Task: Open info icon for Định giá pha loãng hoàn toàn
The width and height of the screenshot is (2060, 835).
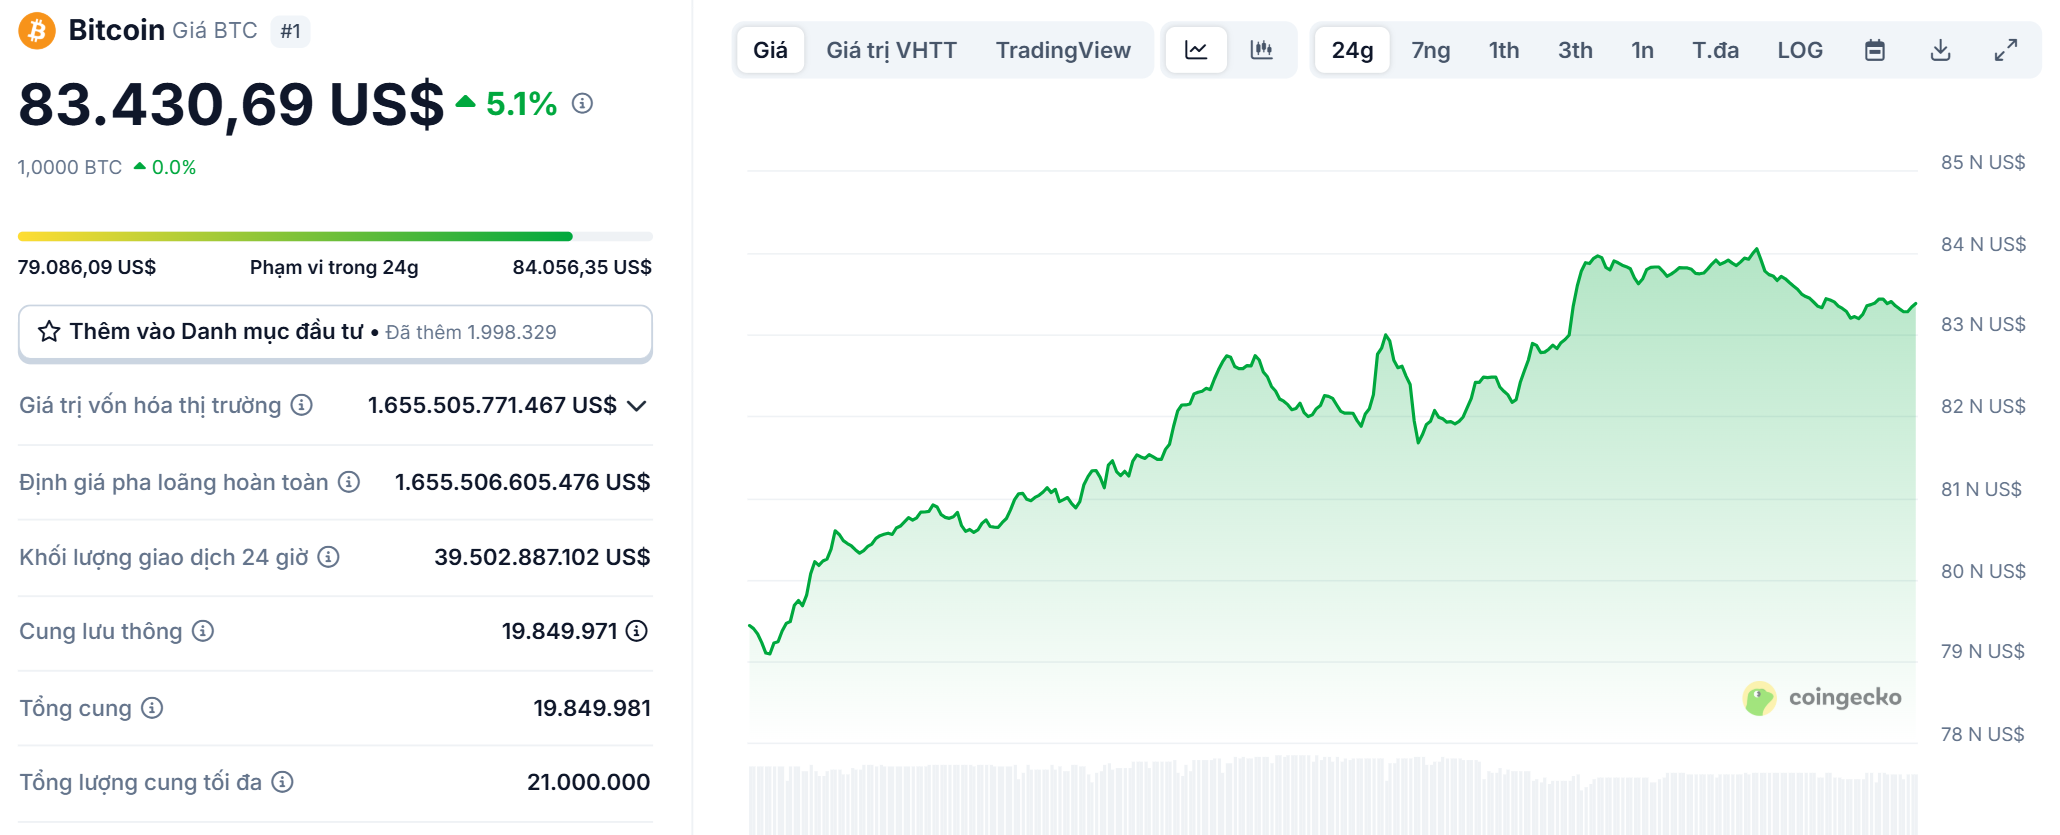Action: [x=348, y=482]
